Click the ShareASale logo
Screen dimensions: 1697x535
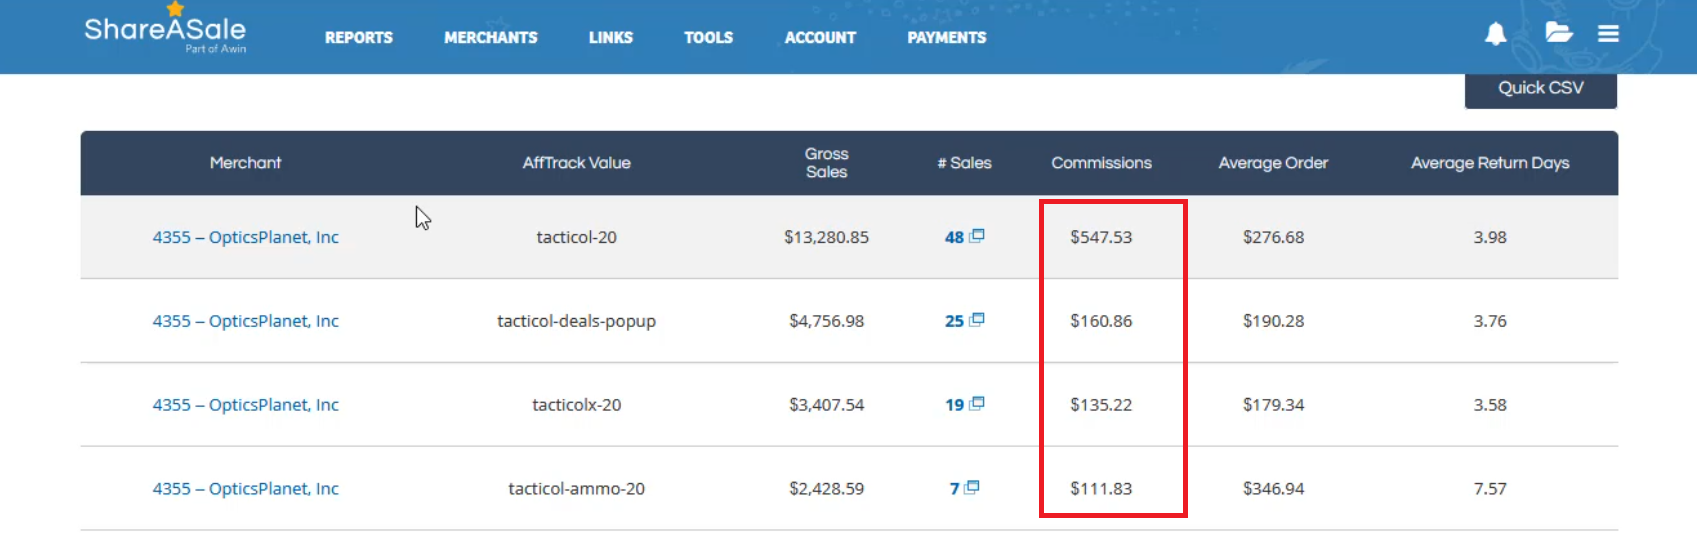[165, 29]
